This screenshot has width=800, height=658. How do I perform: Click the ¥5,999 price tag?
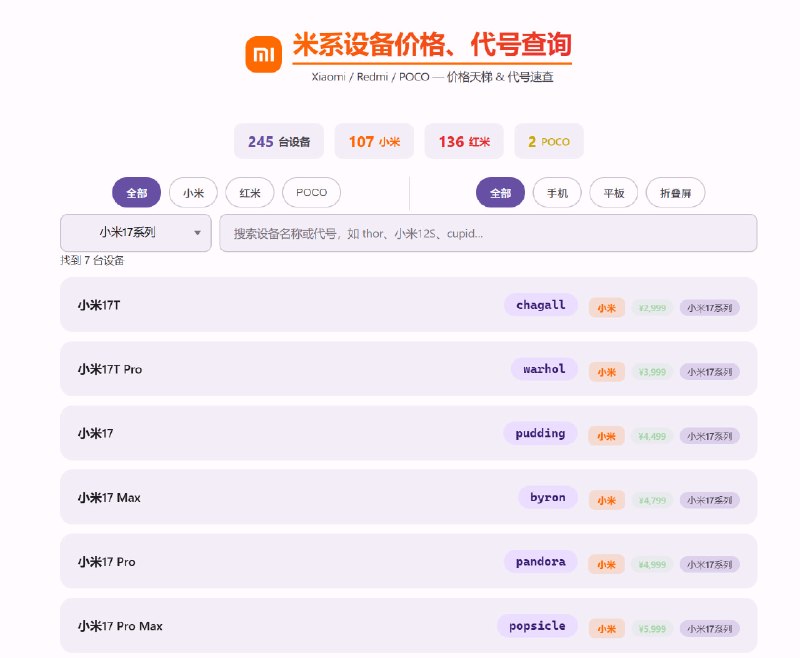click(652, 629)
